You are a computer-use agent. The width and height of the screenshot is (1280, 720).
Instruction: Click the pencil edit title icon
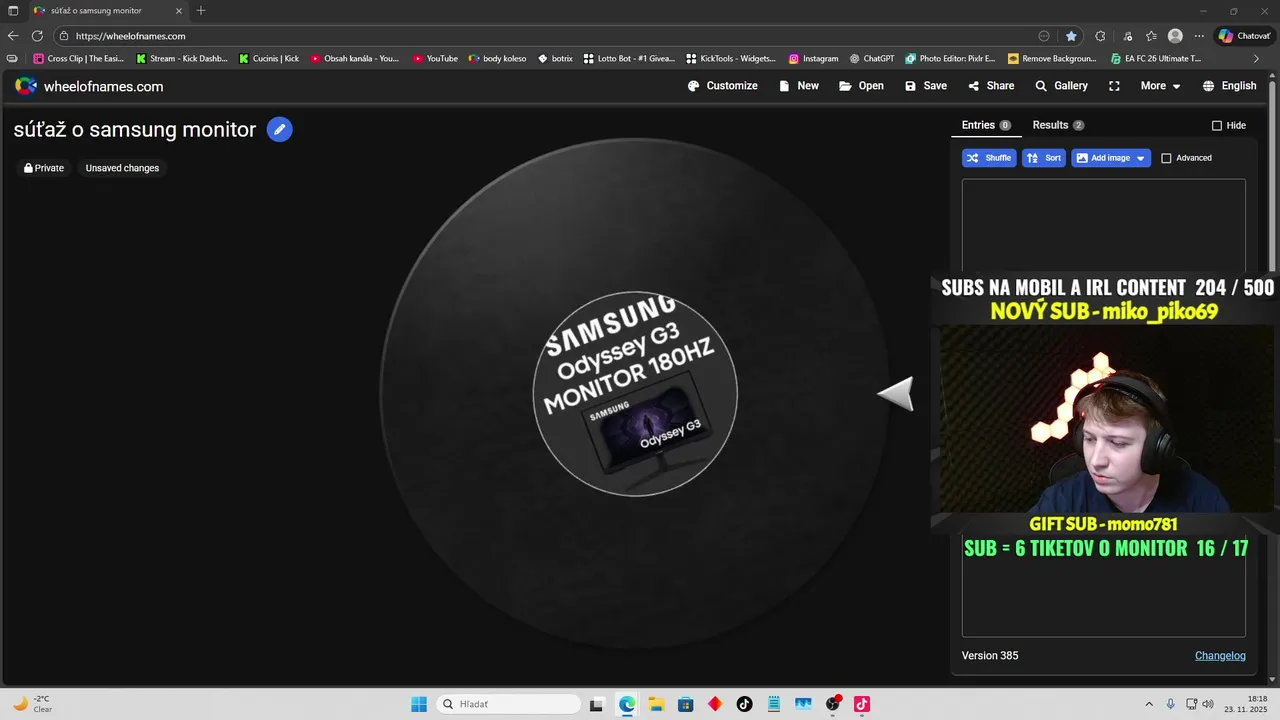tap(280, 130)
